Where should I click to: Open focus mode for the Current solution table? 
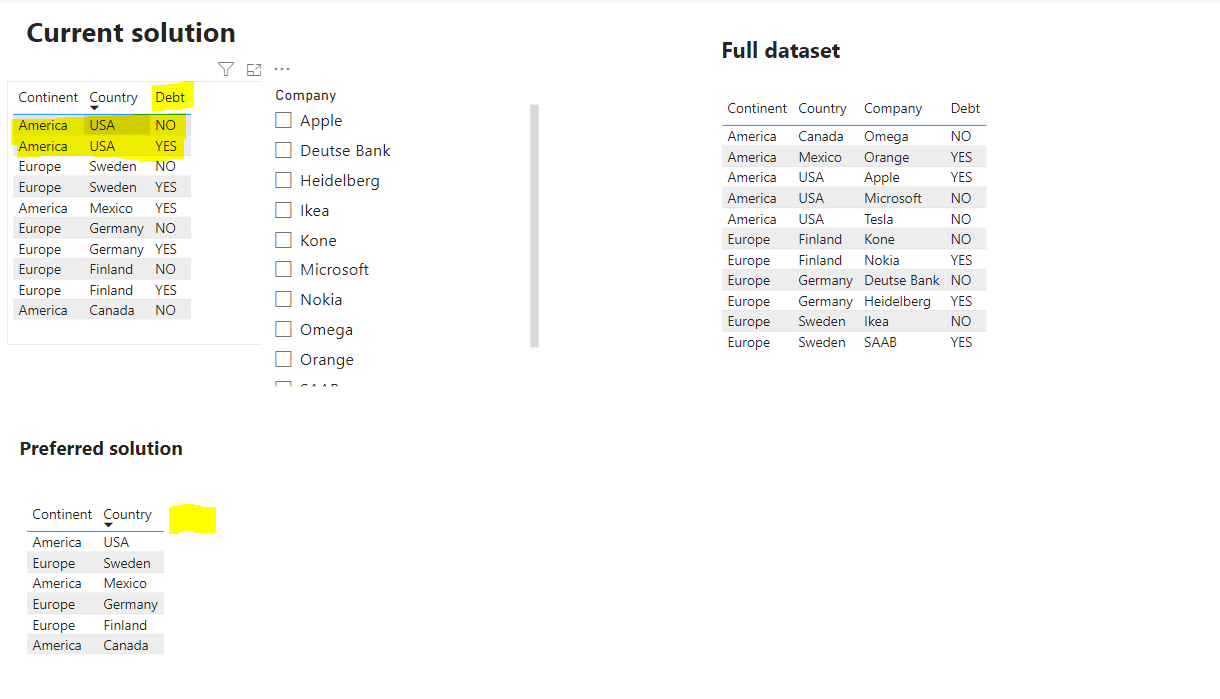click(254, 69)
